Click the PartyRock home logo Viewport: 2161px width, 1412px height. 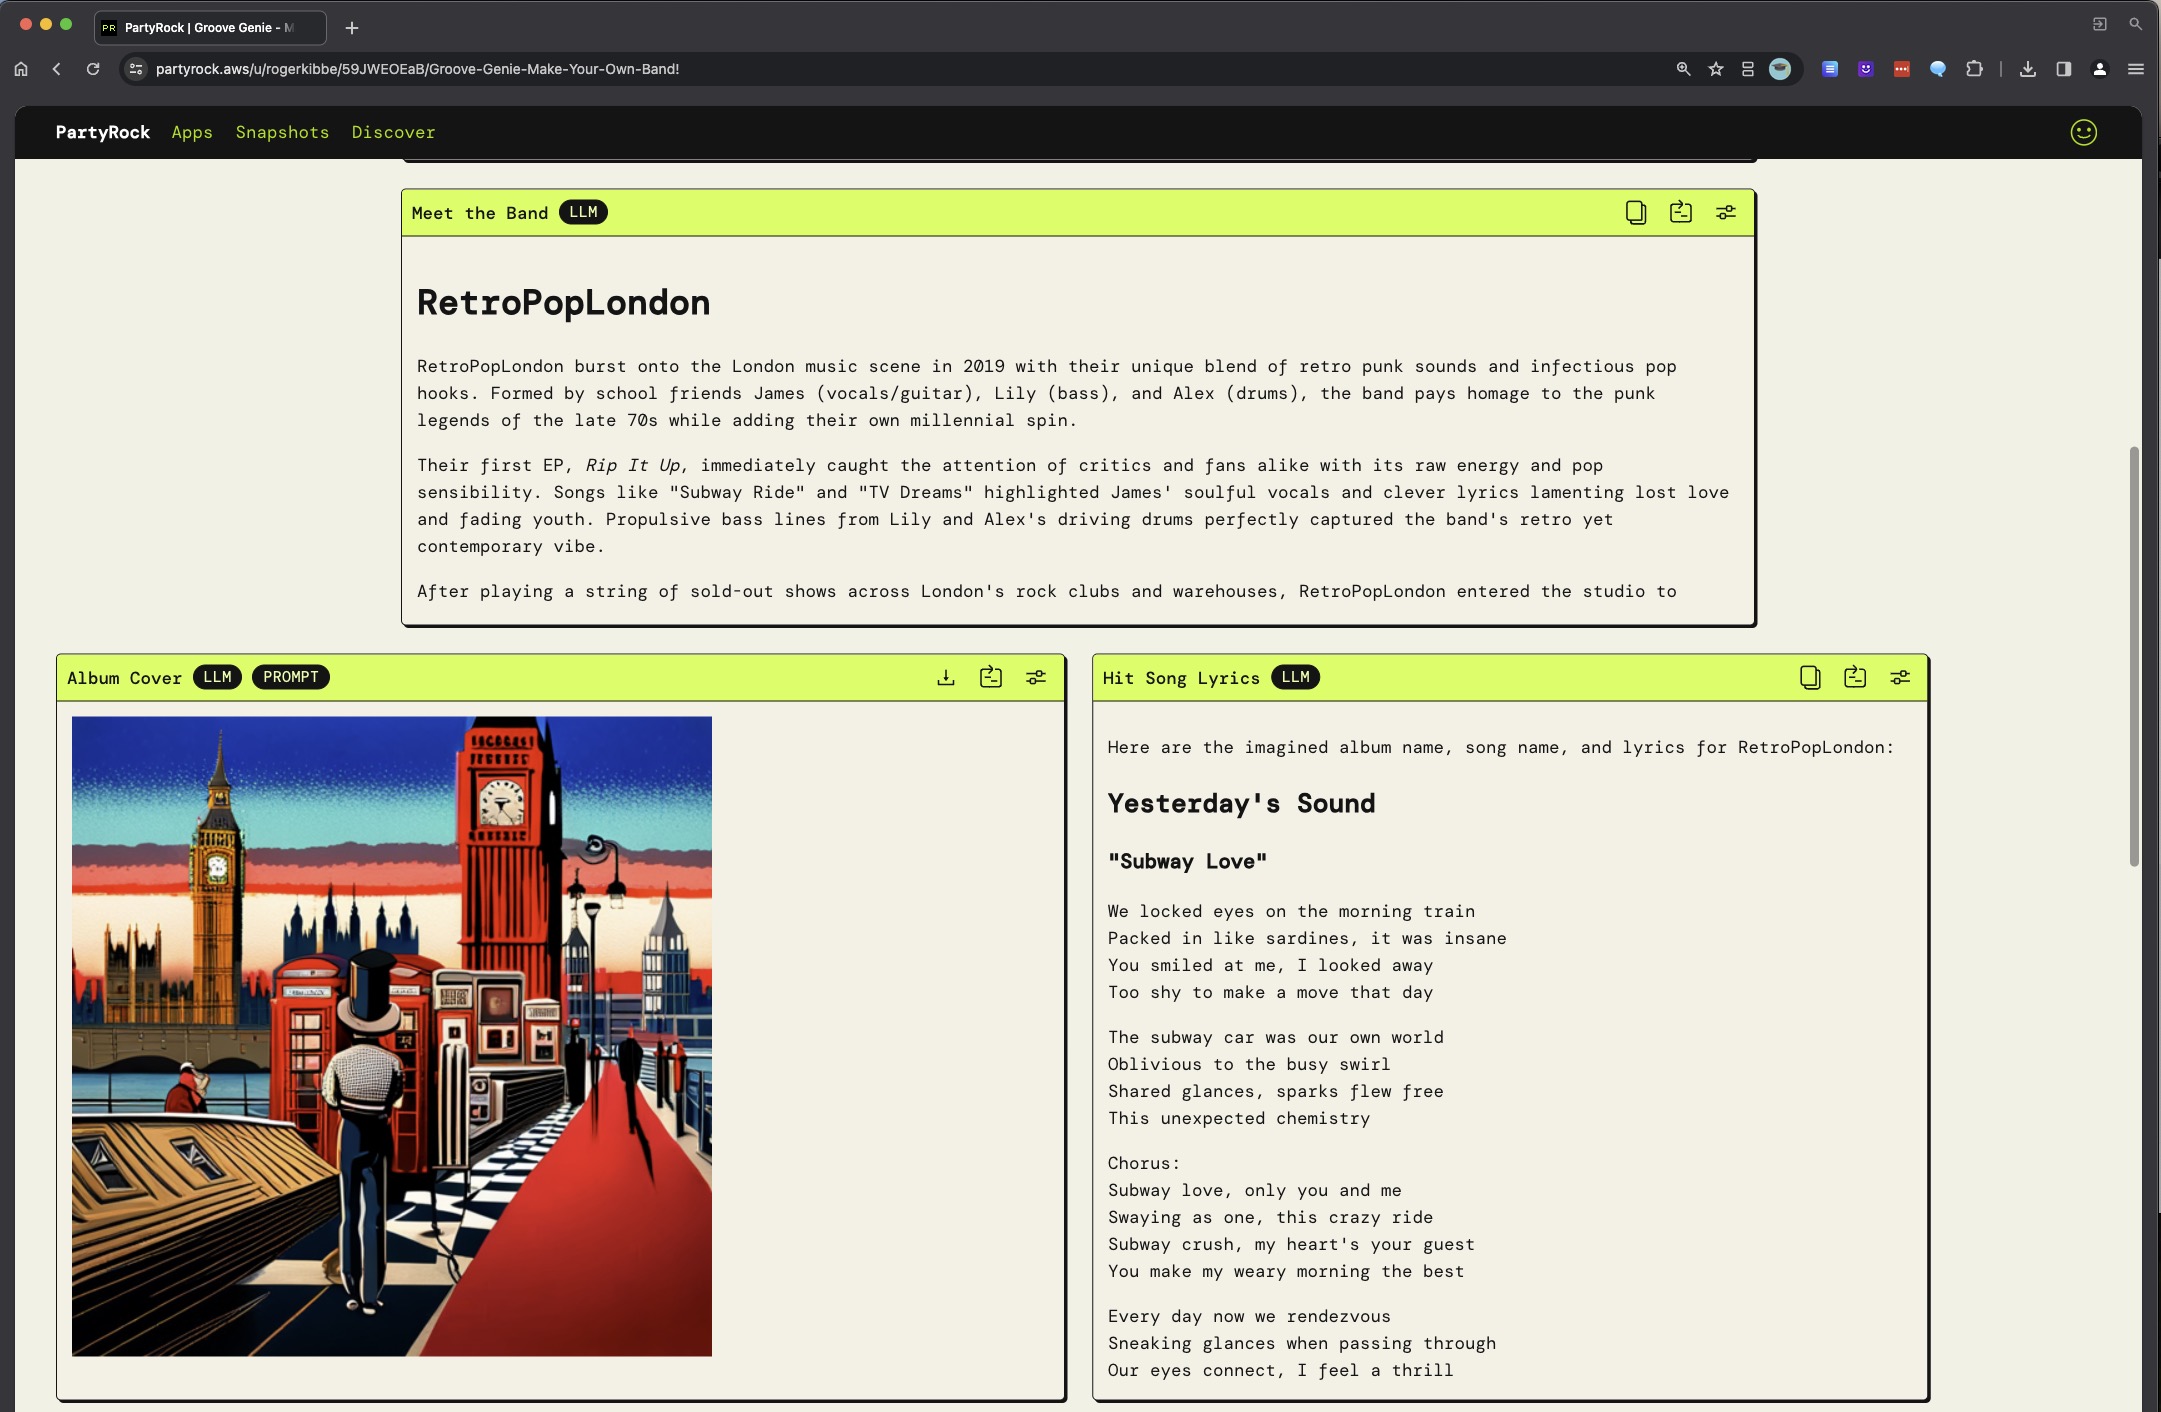[102, 132]
